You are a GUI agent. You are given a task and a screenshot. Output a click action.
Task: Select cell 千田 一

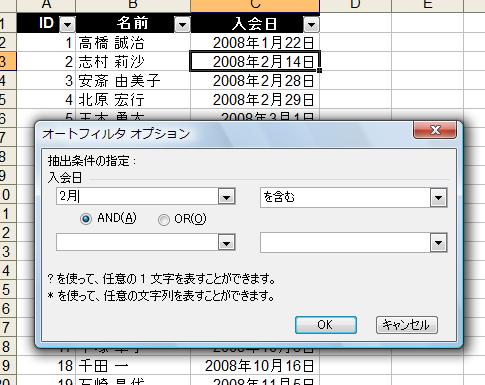coord(133,366)
